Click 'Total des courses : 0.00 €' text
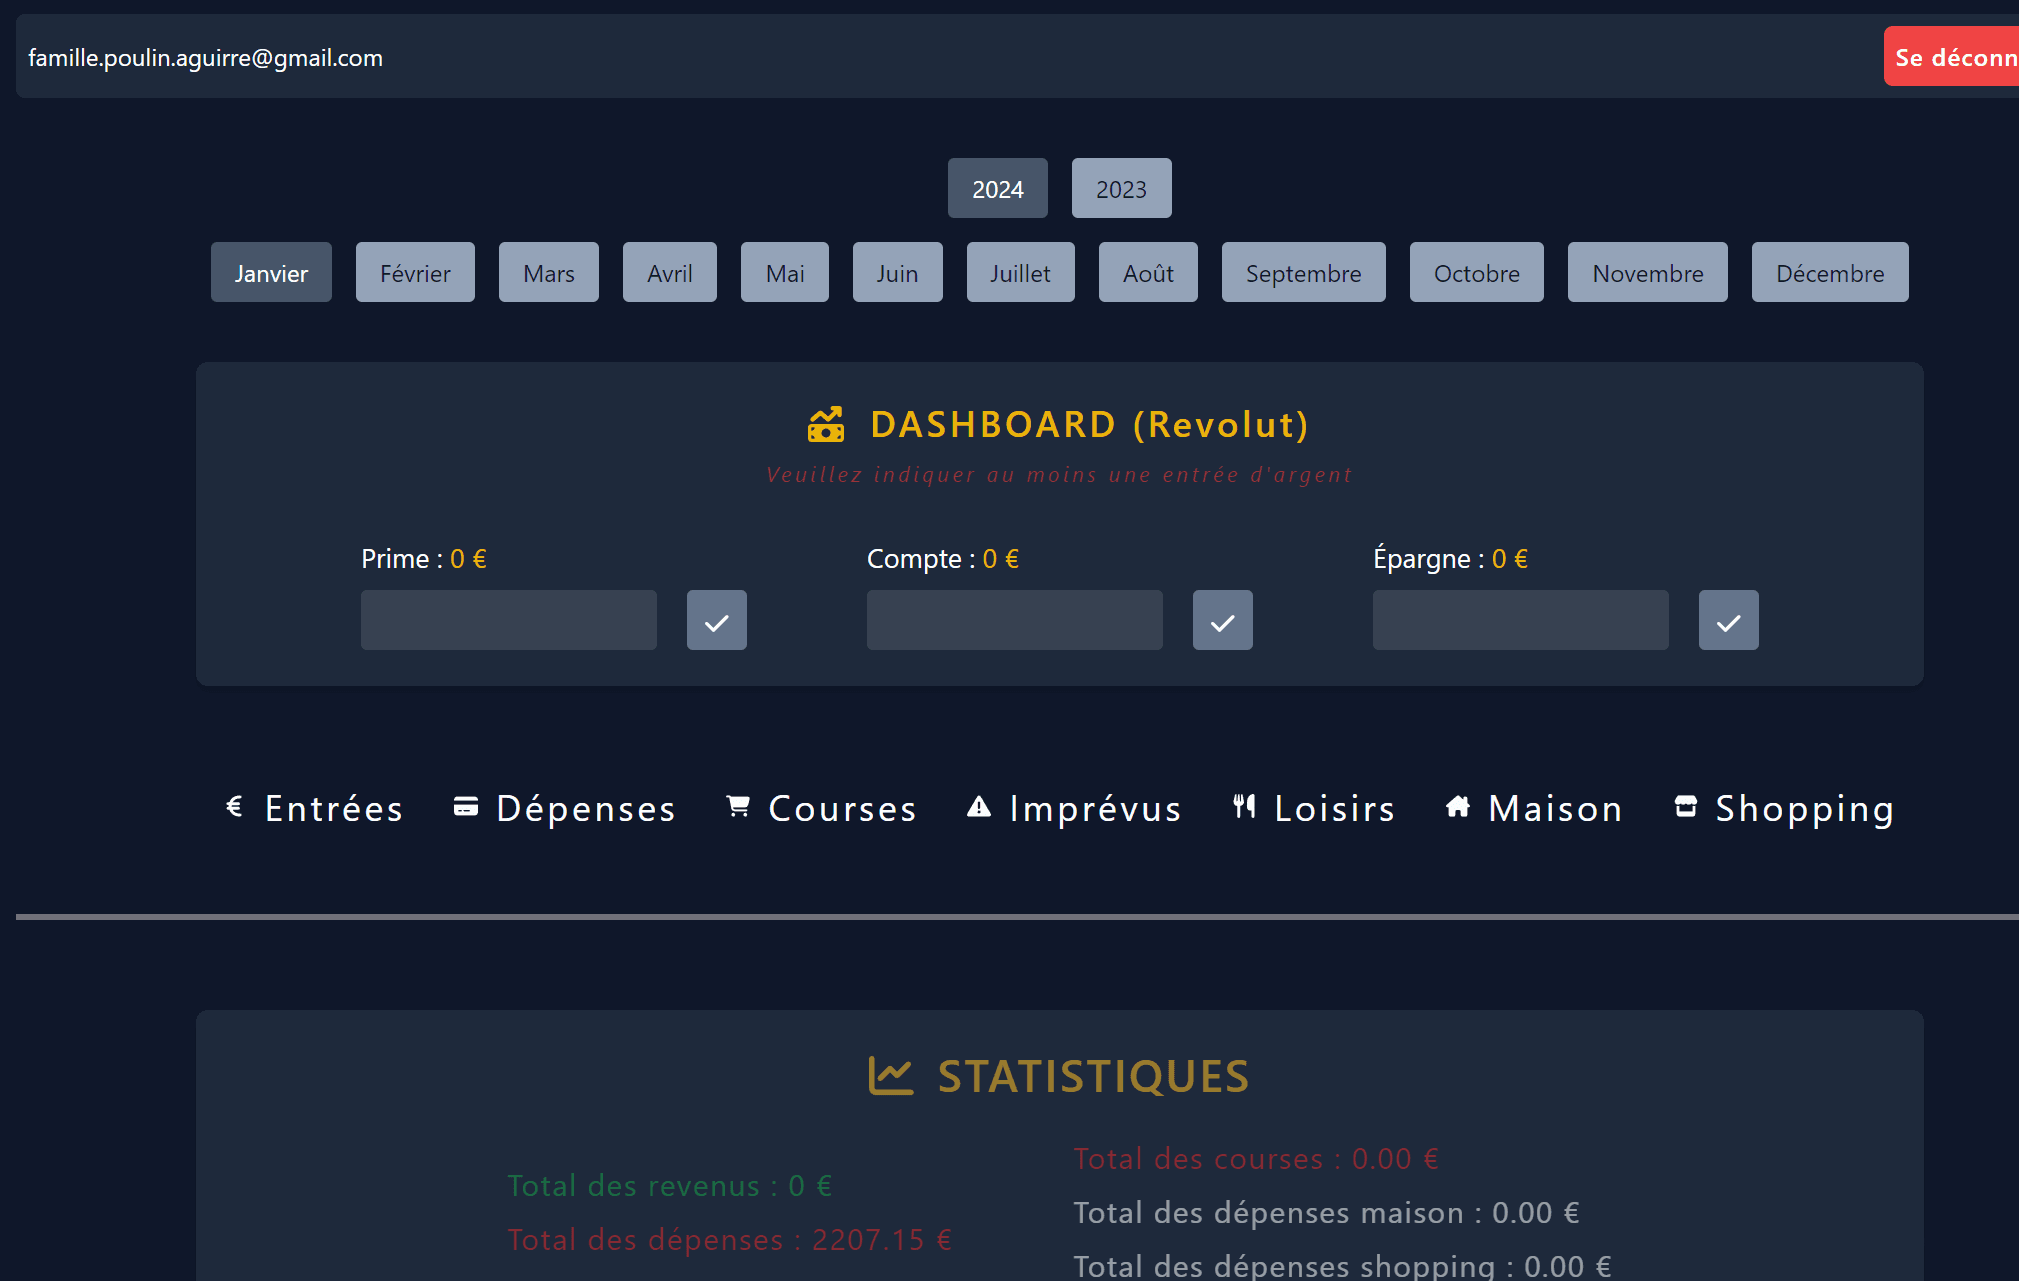This screenshot has width=2019, height=1281. 1257,1159
